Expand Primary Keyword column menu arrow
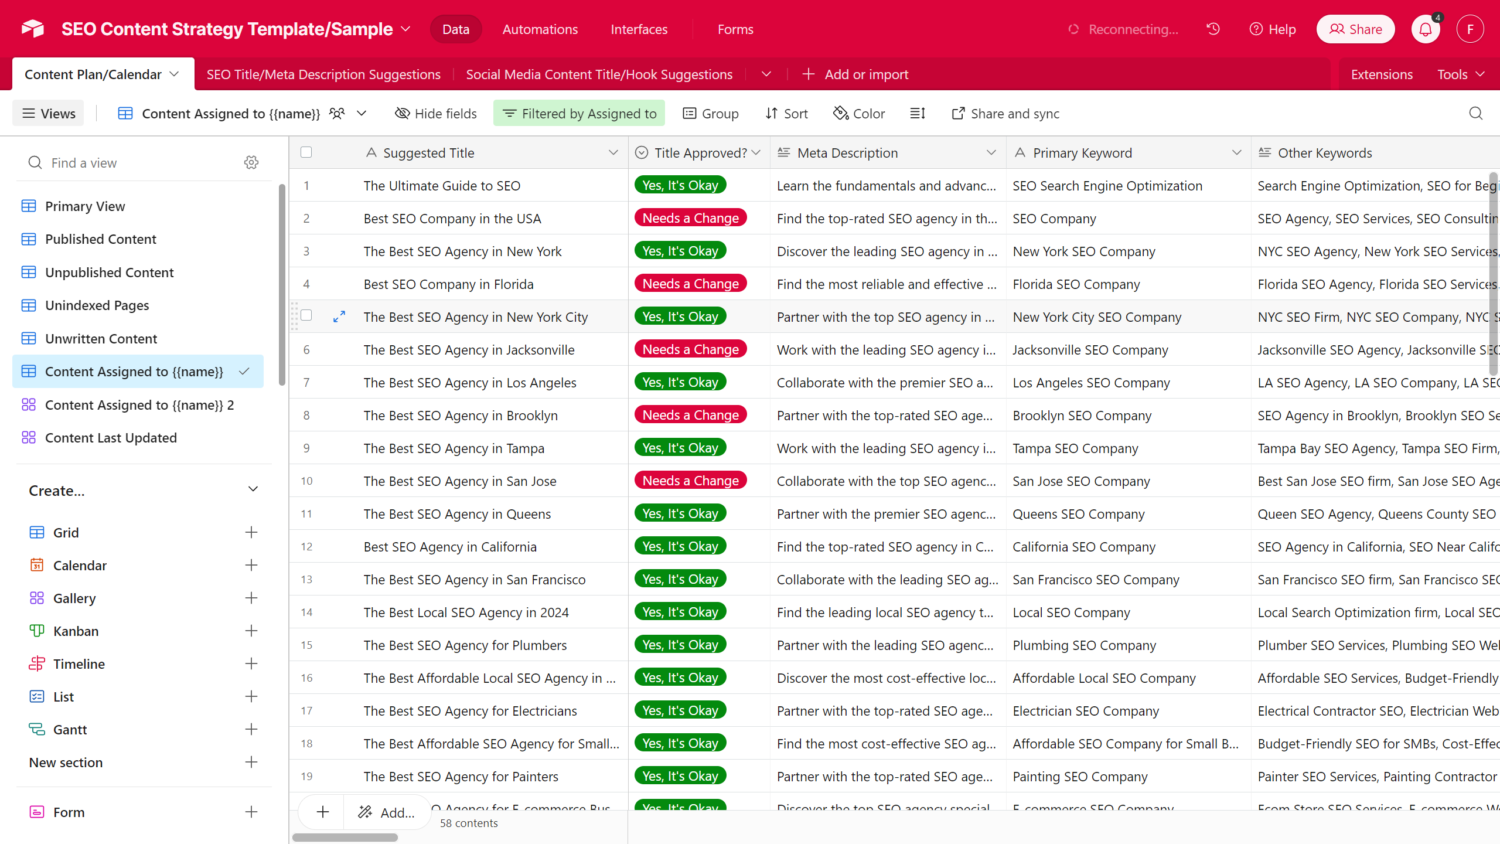This screenshot has height=844, width=1500. click(1236, 153)
